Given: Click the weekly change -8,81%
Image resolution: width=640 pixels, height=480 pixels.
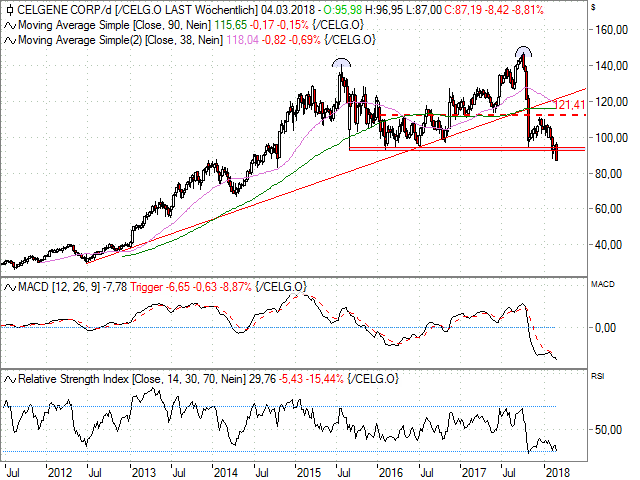Looking at the screenshot, I should click(x=527, y=10).
